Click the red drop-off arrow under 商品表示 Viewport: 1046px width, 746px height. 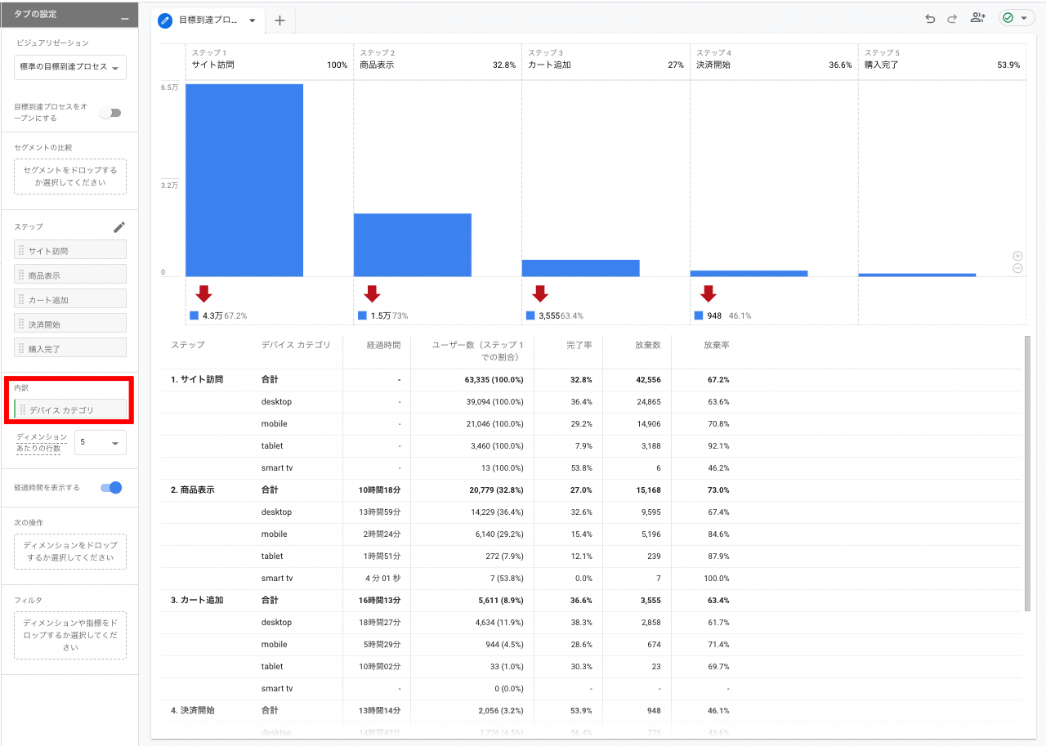(x=372, y=294)
